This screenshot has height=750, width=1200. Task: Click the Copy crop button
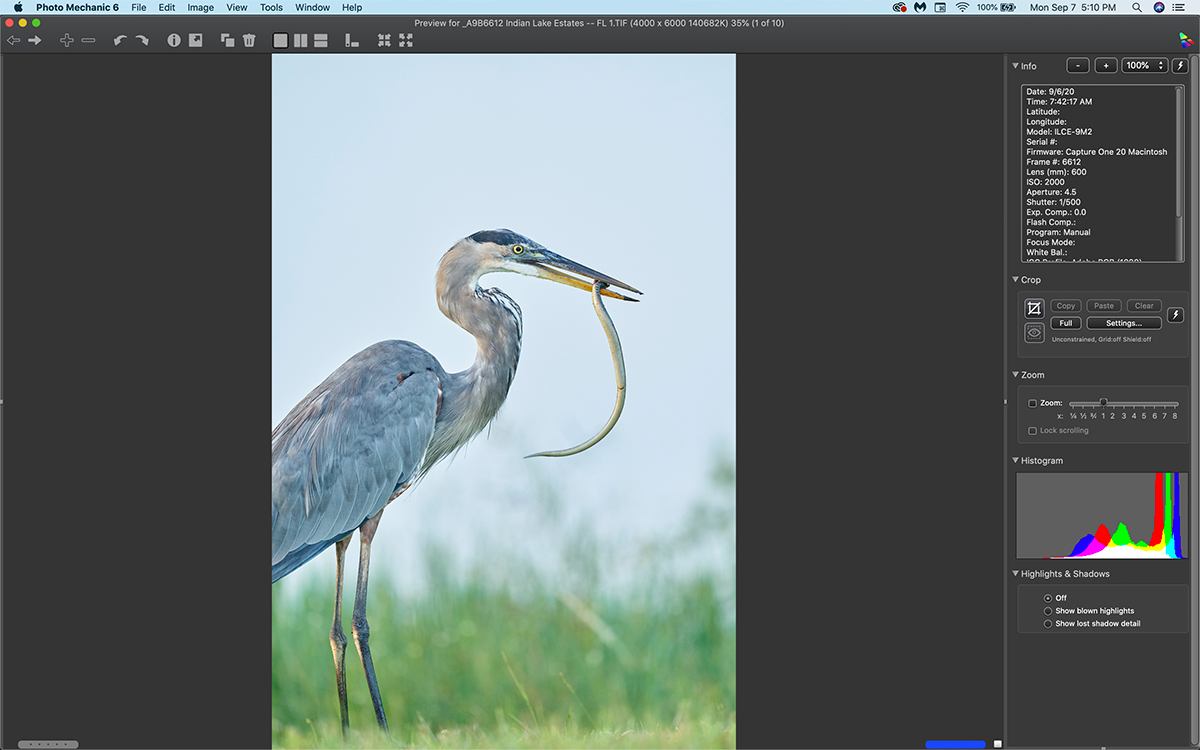[1066, 306]
